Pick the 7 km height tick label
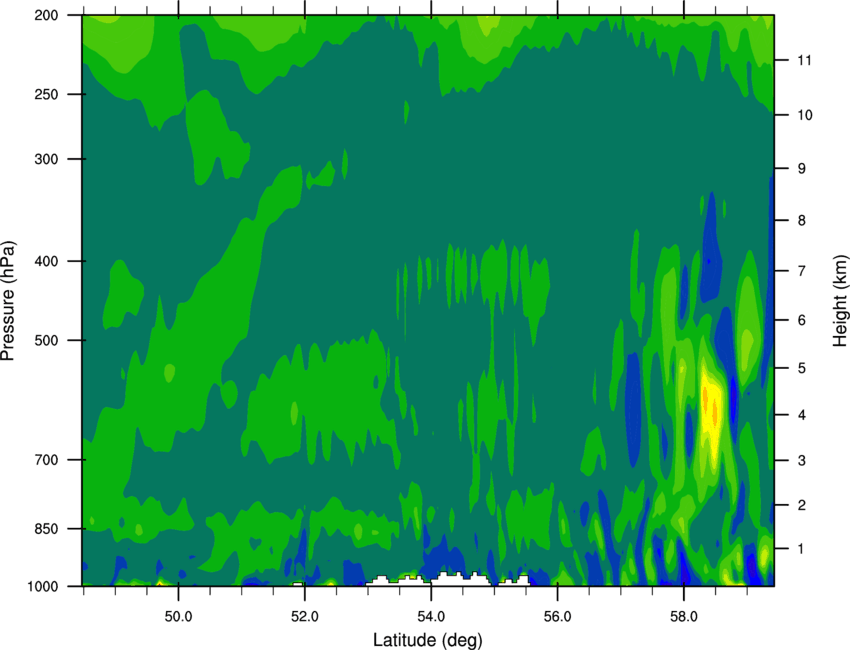The width and height of the screenshot is (850, 650). [802, 271]
